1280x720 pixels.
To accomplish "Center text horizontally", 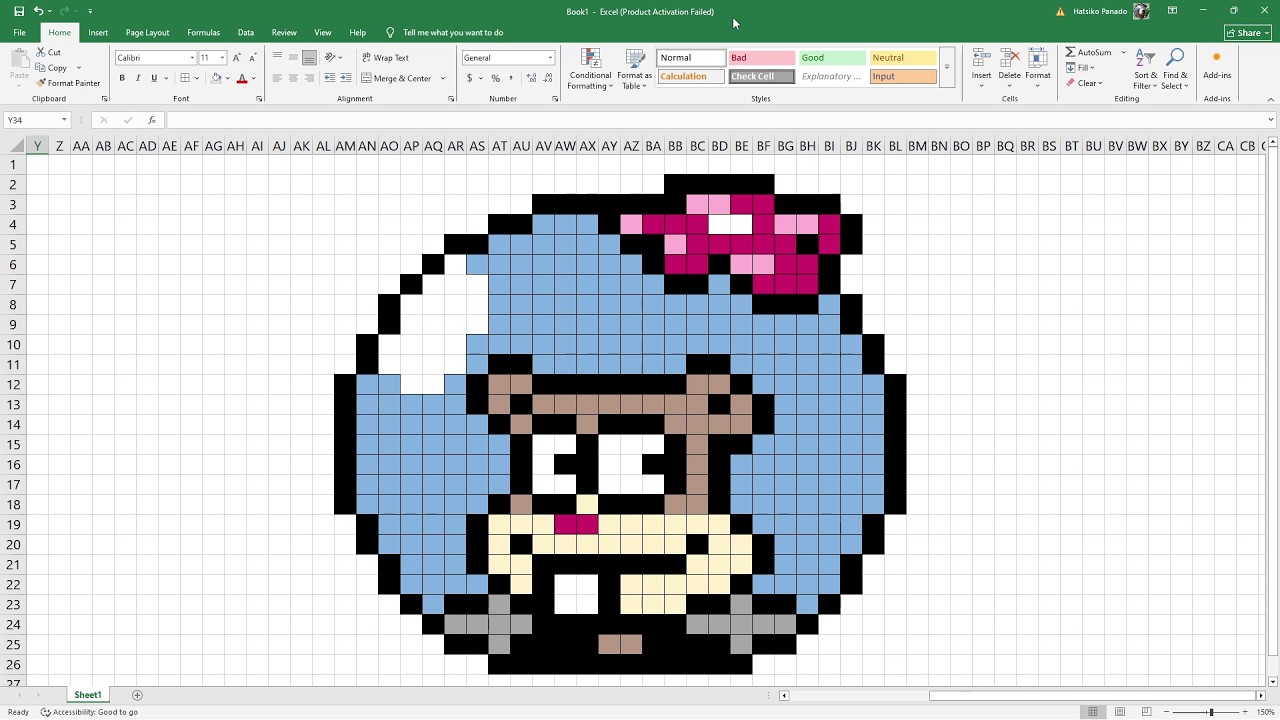I will tap(293, 78).
